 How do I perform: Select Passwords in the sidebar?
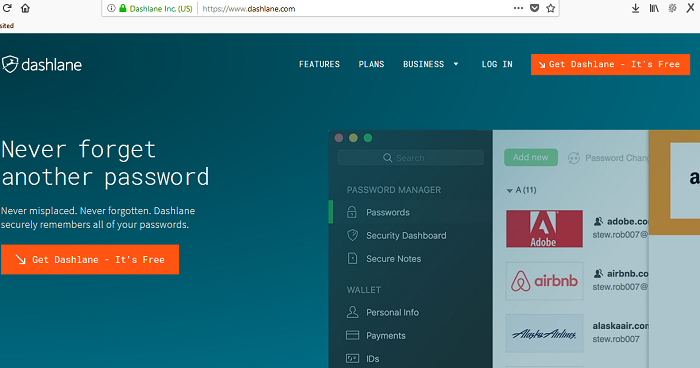(388, 212)
